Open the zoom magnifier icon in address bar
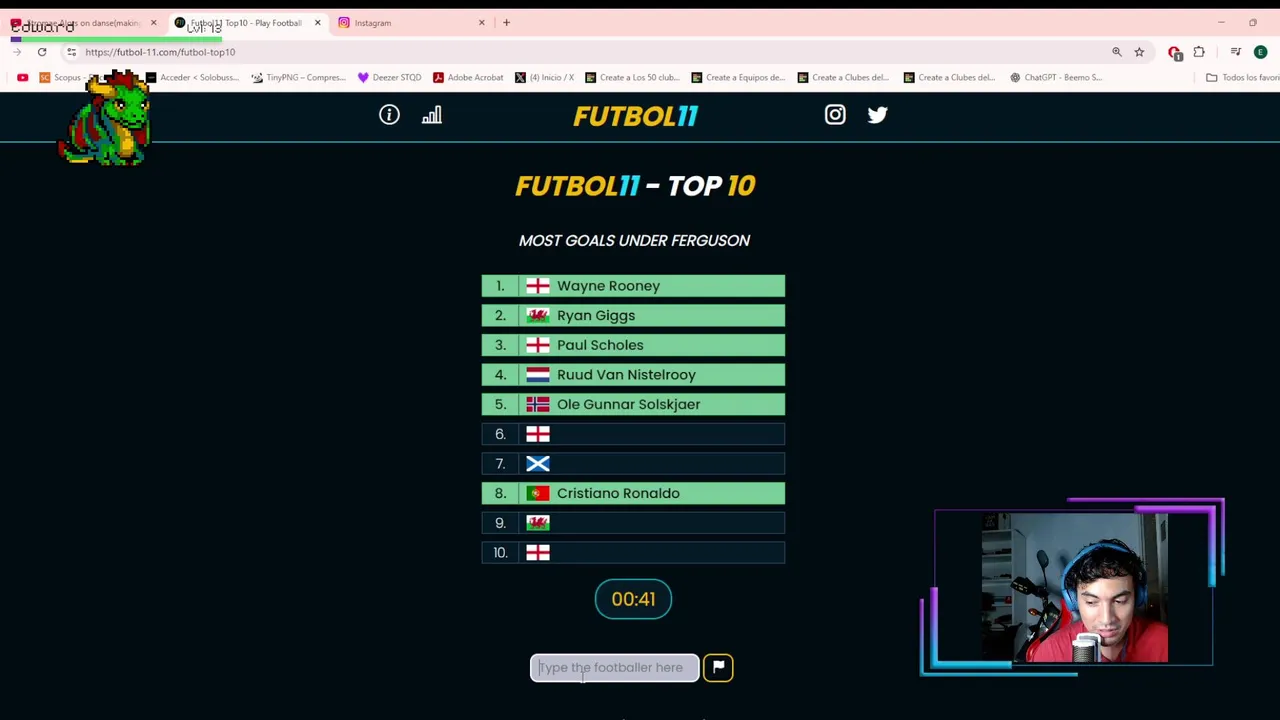Screen dimensions: 1280x720 pos(1117,52)
